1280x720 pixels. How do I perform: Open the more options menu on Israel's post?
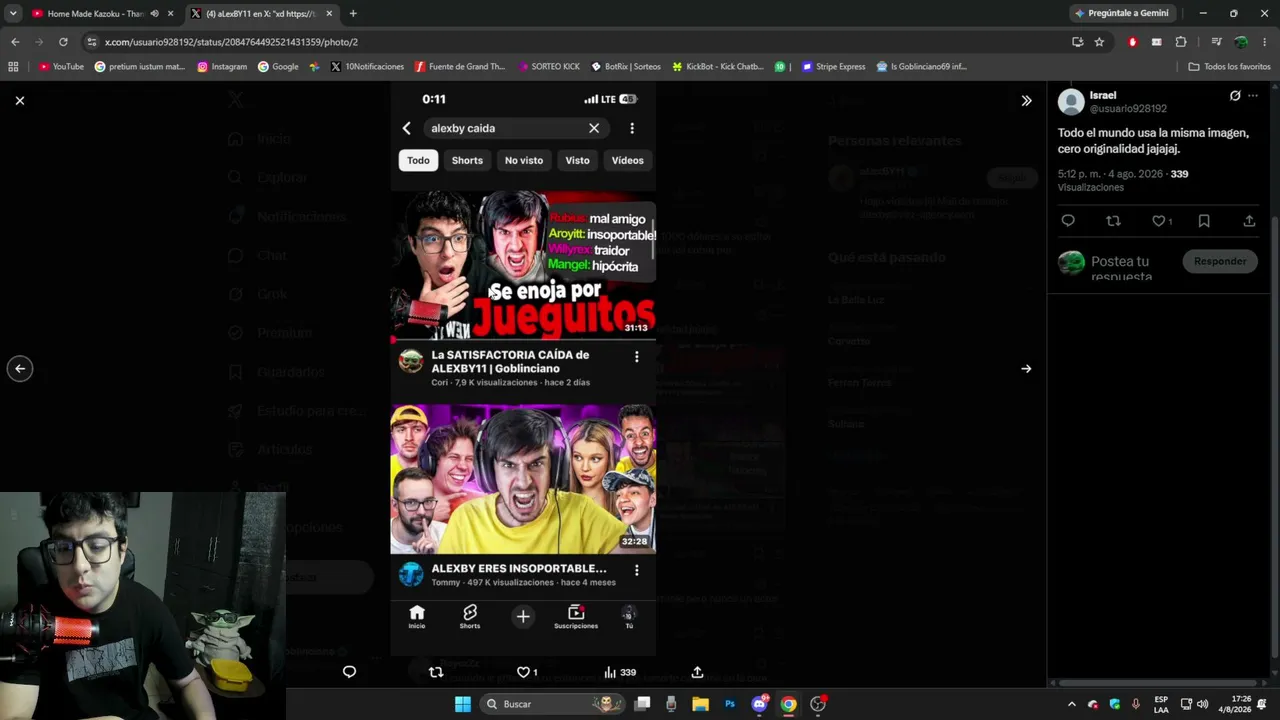coord(1253,96)
